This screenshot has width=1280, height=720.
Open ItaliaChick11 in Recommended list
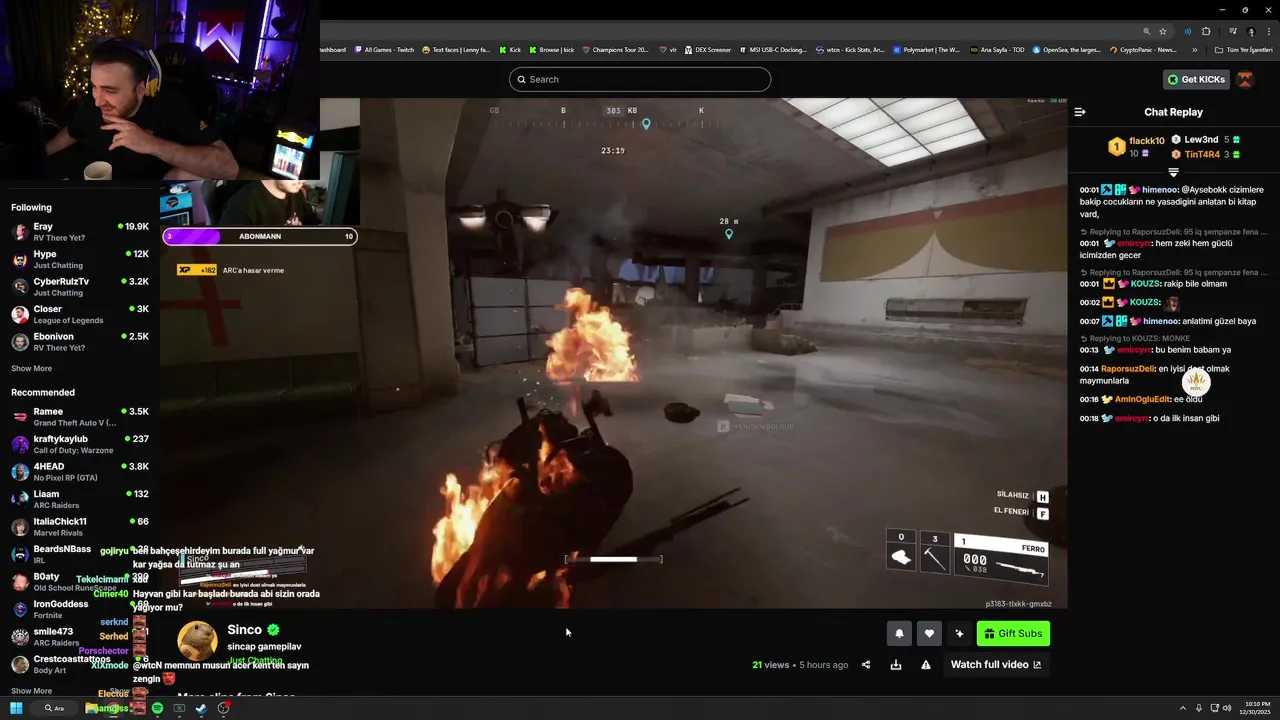80,527
